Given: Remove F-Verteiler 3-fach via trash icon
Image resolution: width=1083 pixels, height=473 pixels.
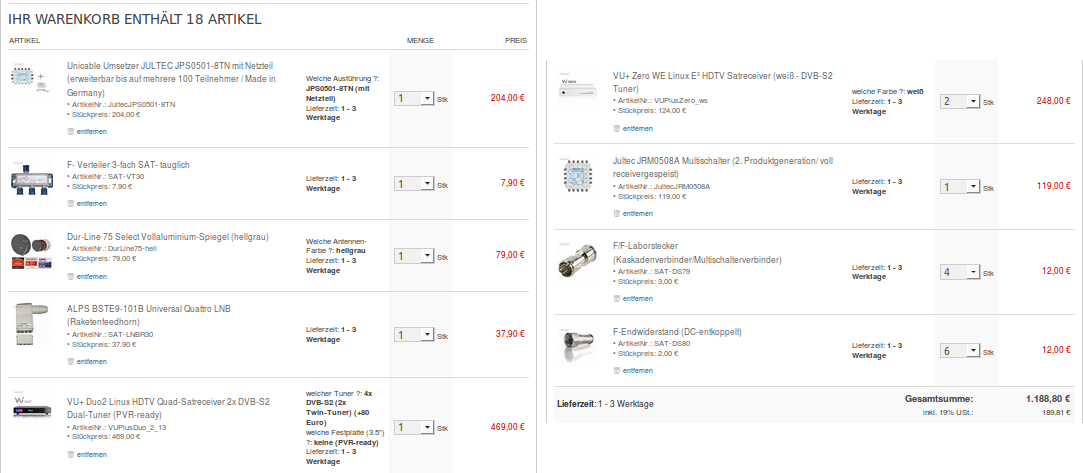Looking at the screenshot, I should [x=70, y=203].
